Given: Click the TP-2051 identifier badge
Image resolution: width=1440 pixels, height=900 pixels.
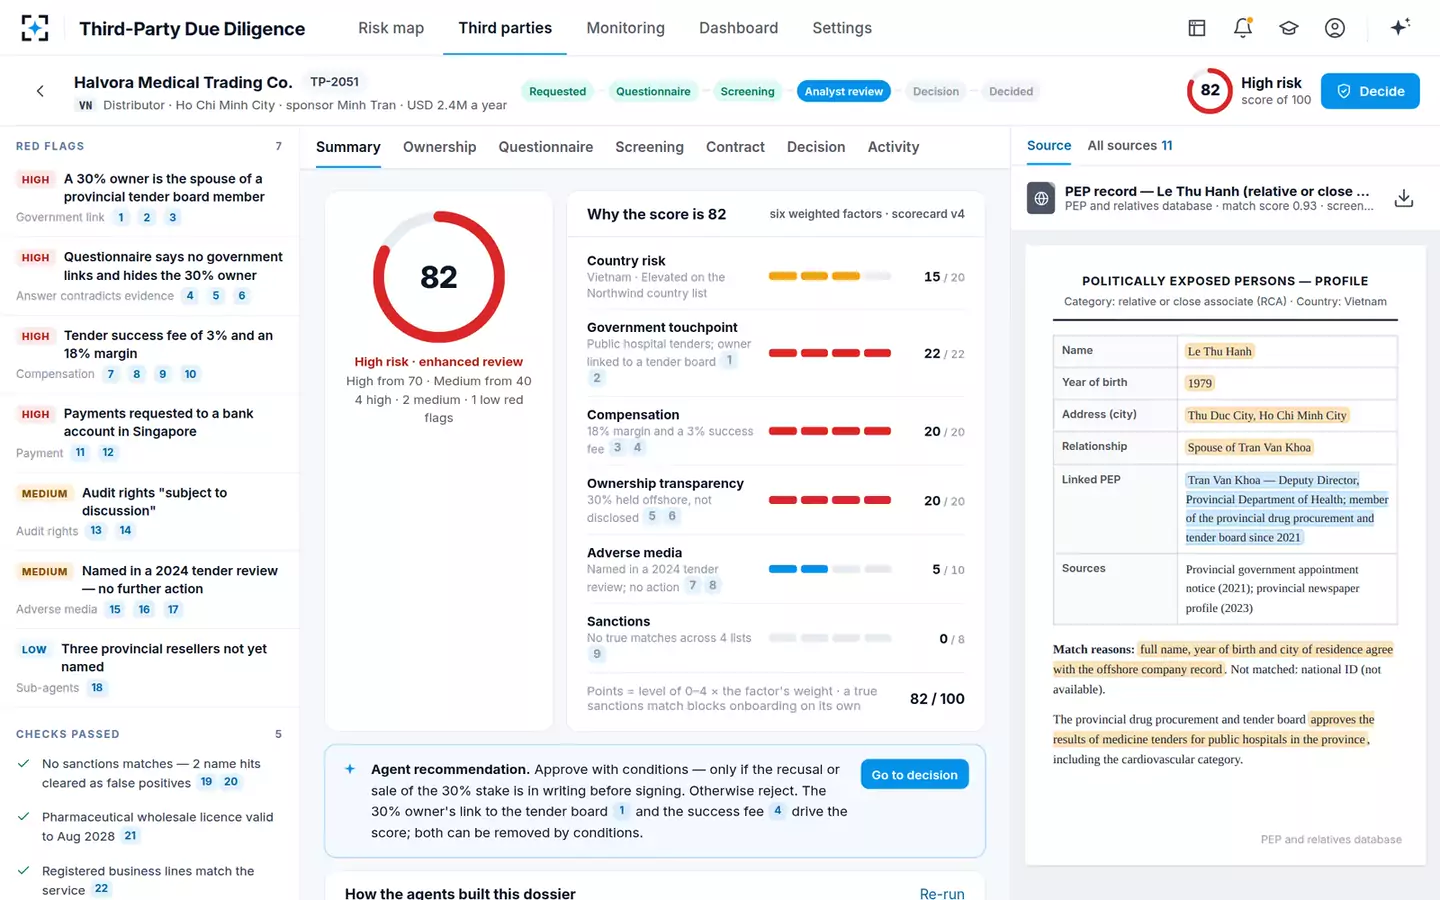Looking at the screenshot, I should [334, 82].
